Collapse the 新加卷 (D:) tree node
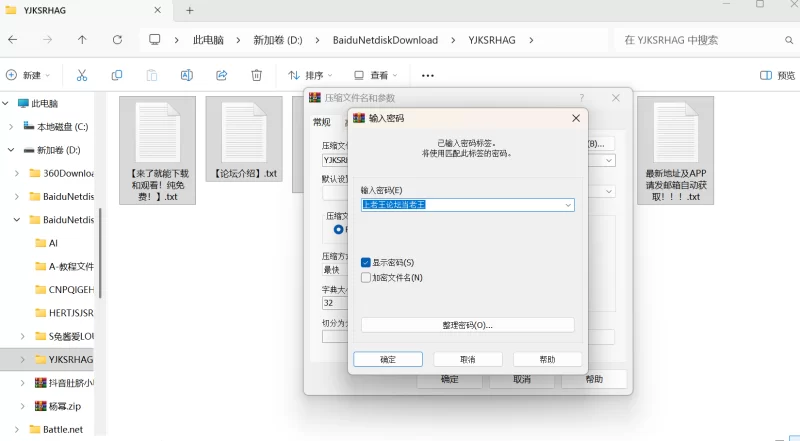 pos(11,150)
